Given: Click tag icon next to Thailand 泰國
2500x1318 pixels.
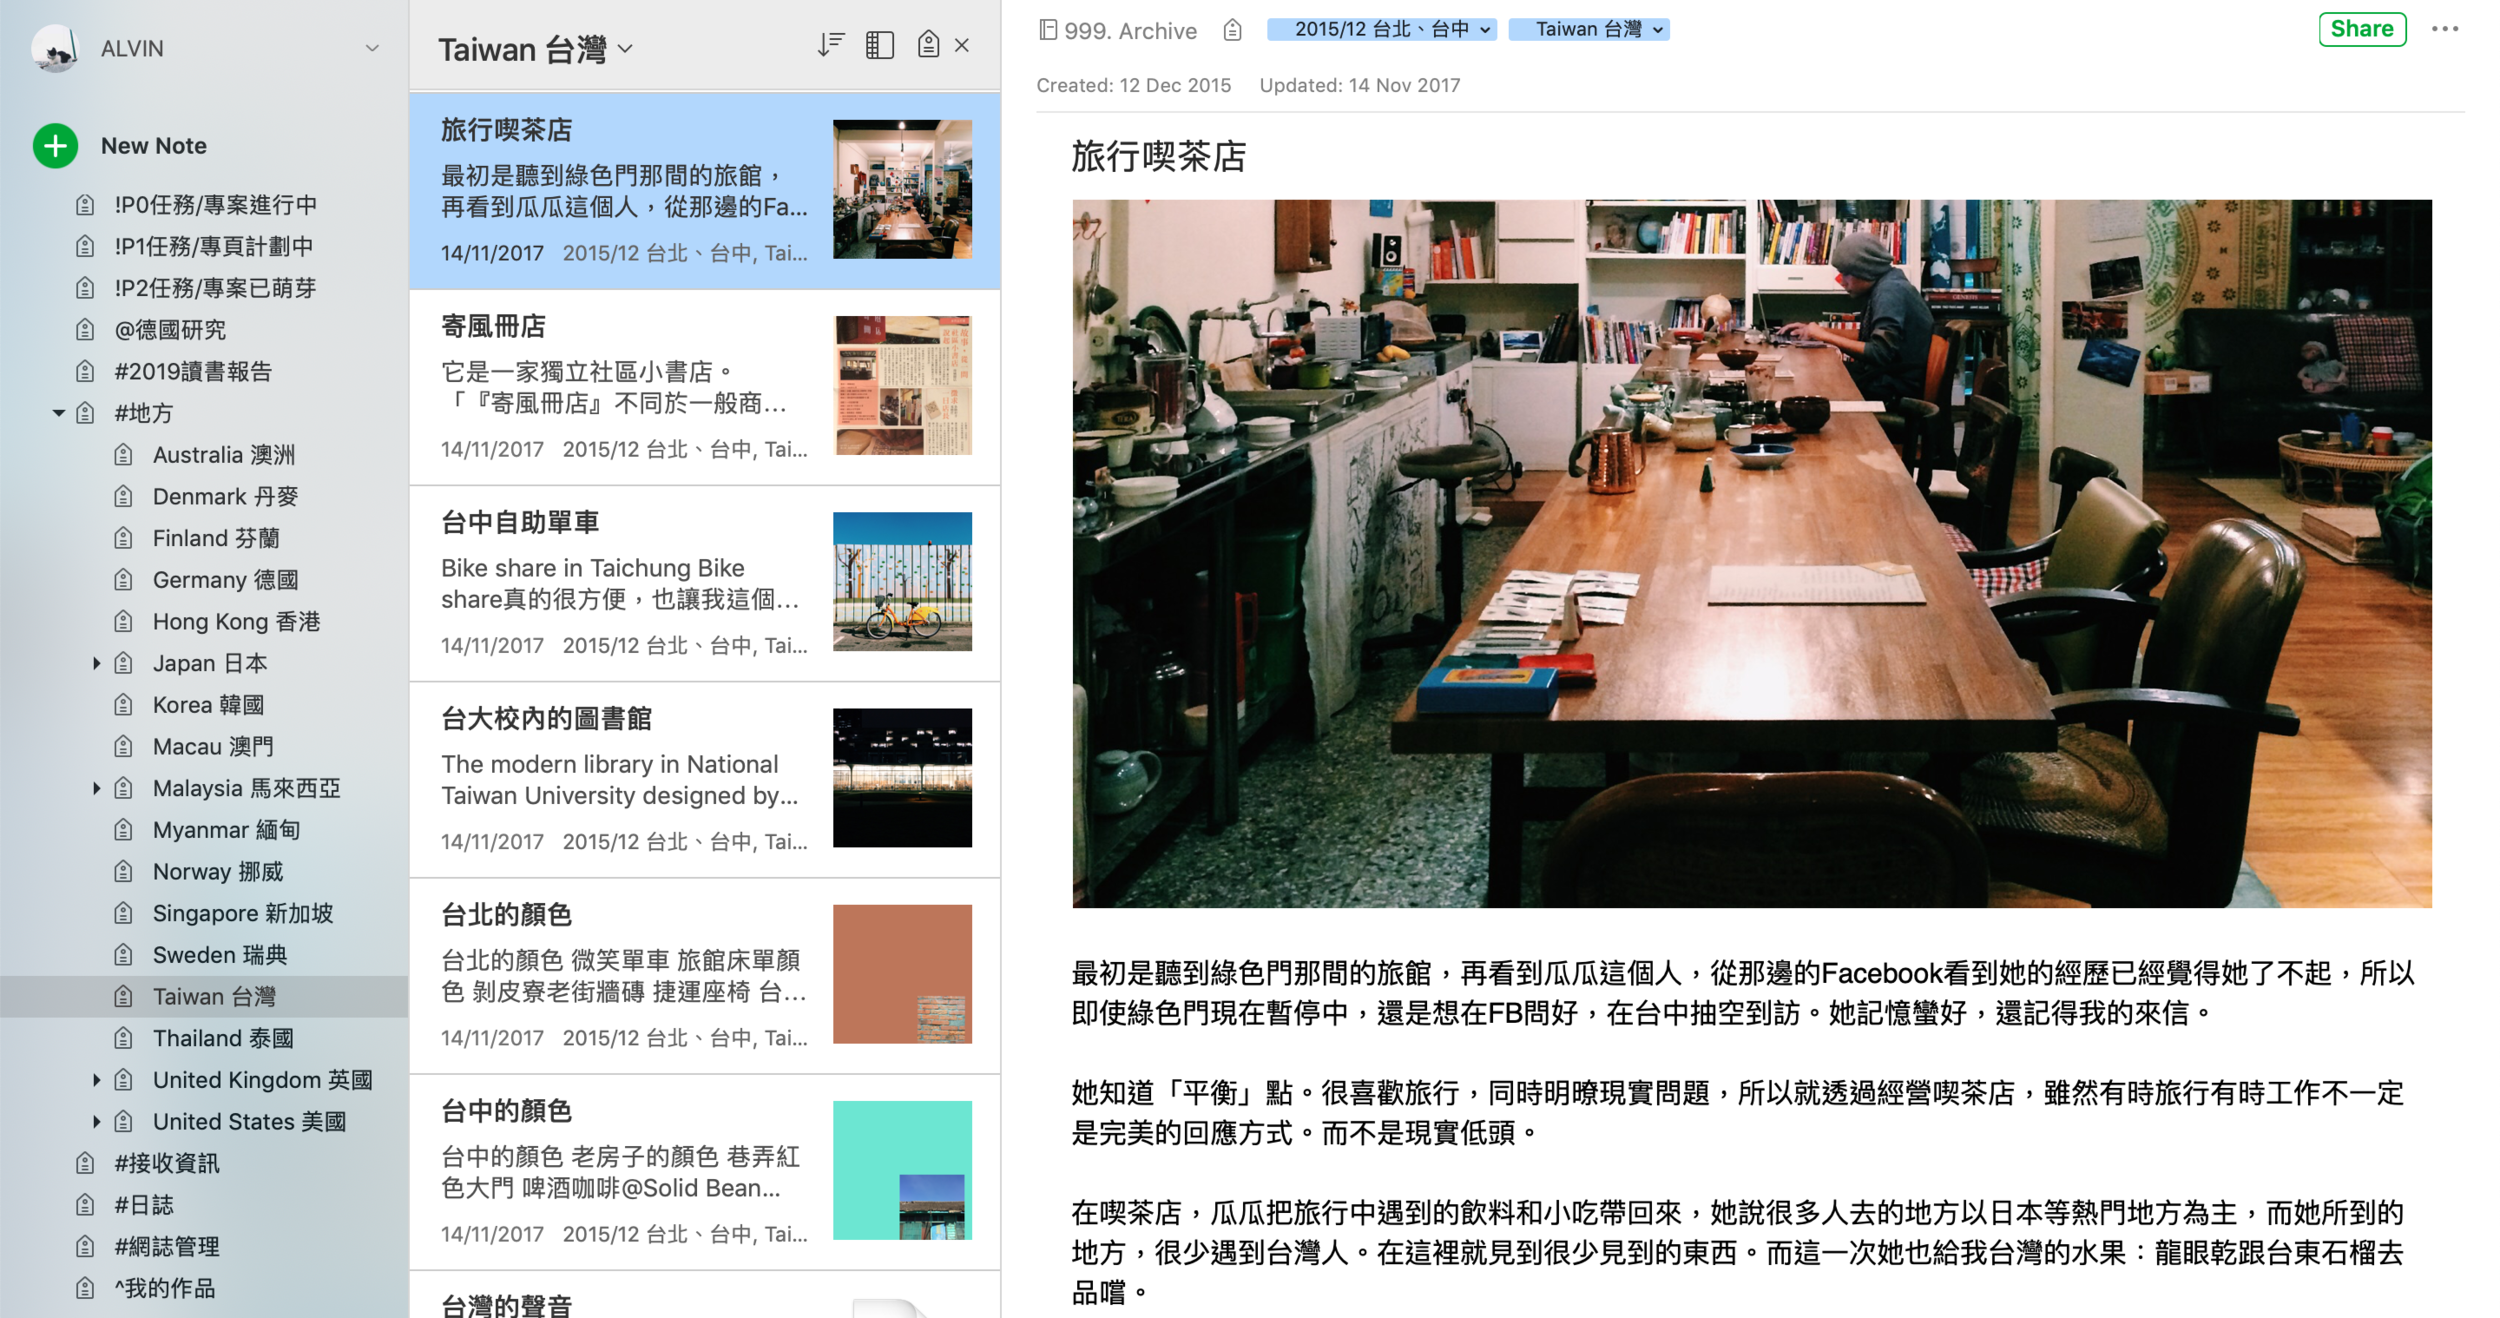Looking at the screenshot, I should 123,1039.
